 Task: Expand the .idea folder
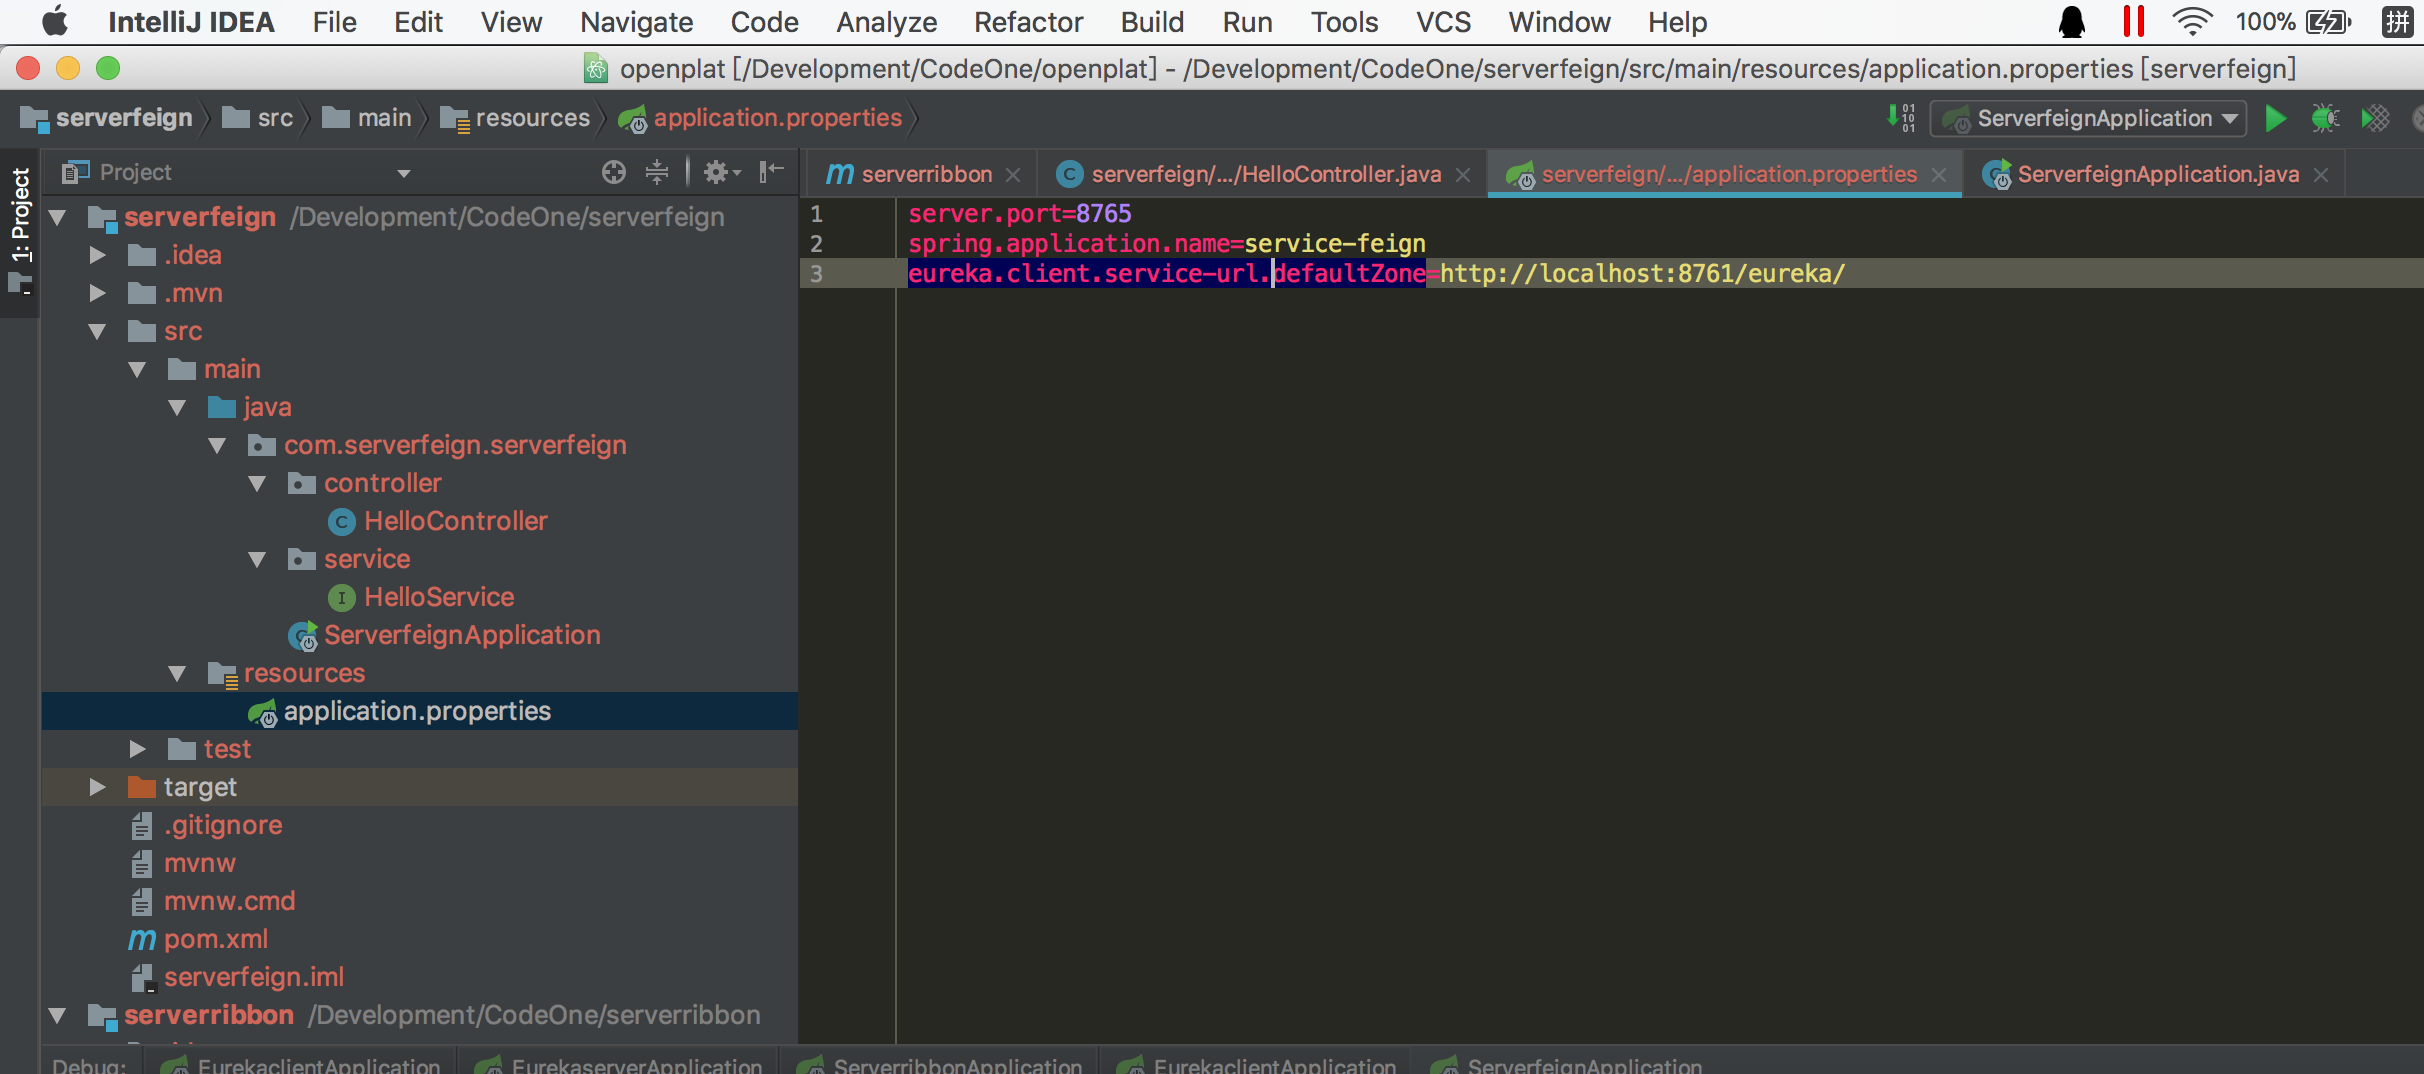click(97, 255)
